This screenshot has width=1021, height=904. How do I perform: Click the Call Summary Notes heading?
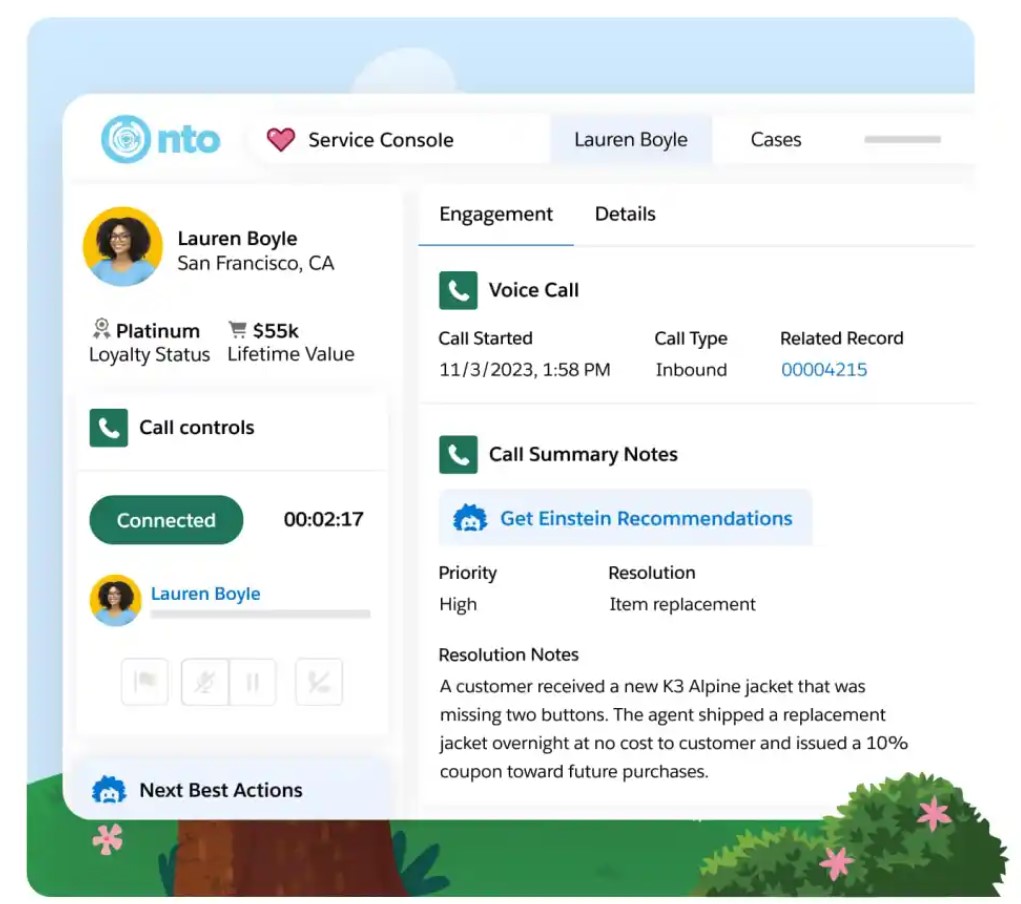pyautogui.click(x=583, y=455)
